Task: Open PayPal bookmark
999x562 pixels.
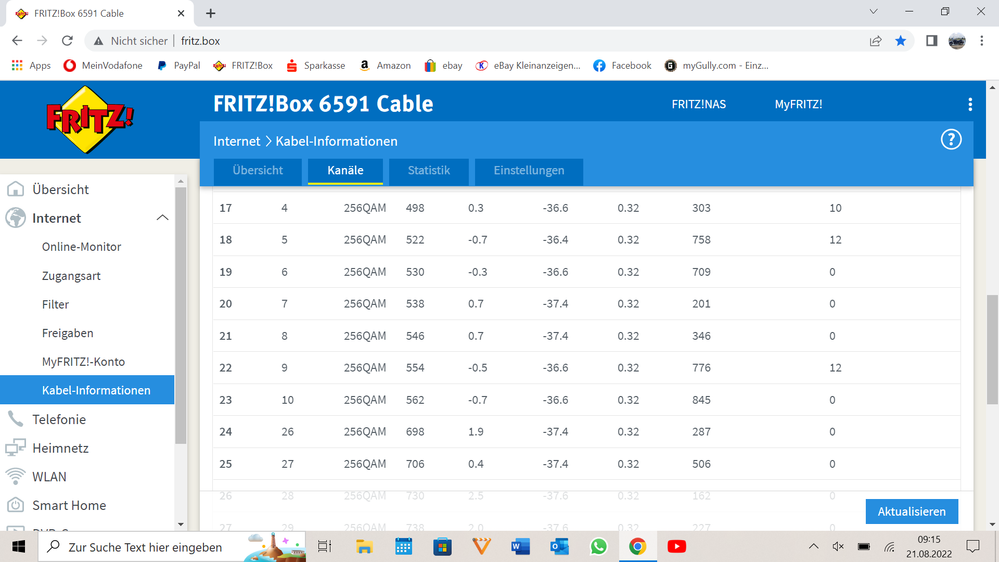Action: pos(178,66)
